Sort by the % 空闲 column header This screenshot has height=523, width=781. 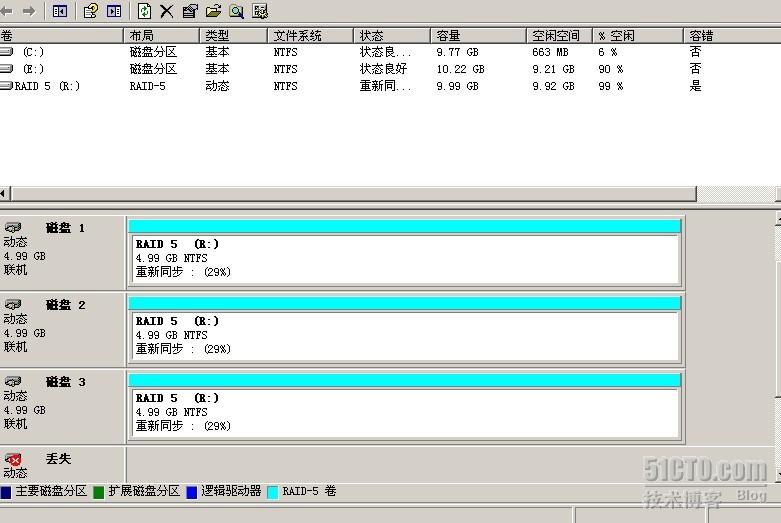coord(638,36)
